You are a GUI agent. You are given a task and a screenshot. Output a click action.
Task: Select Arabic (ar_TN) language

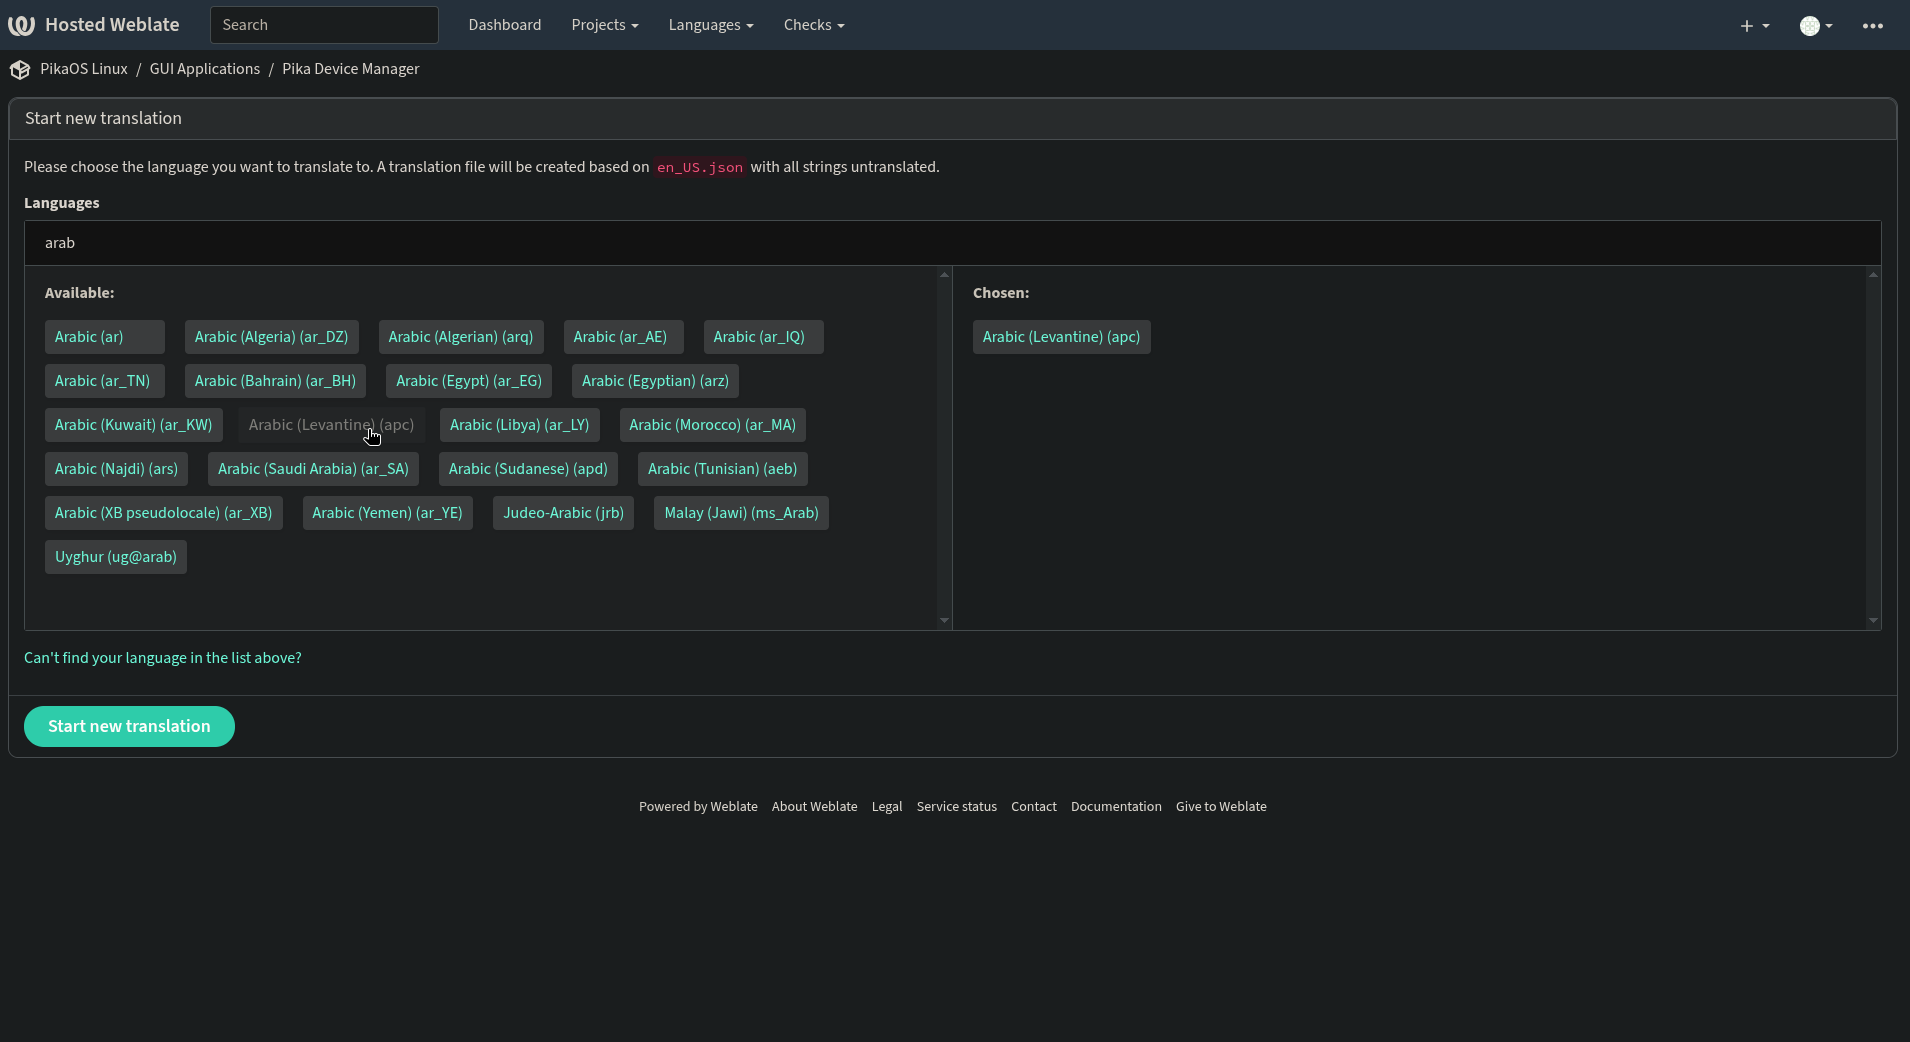pyautogui.click(x=105, y=381)
